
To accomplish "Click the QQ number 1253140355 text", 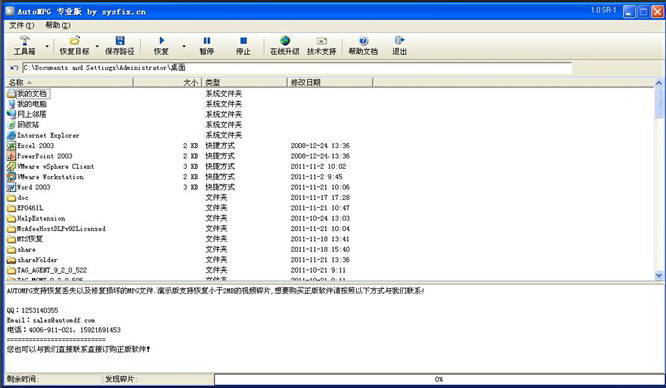I will 40,310.
